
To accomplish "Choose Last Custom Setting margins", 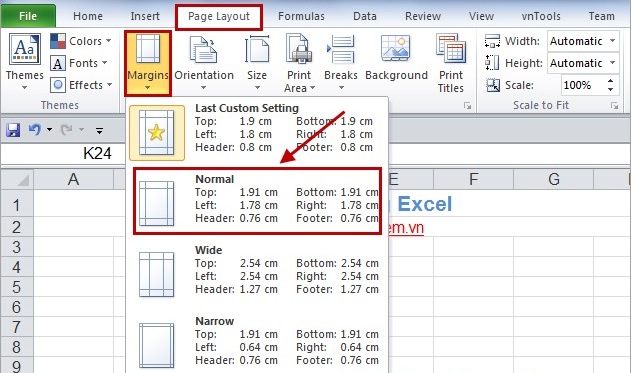I will [x=257, y=133].
